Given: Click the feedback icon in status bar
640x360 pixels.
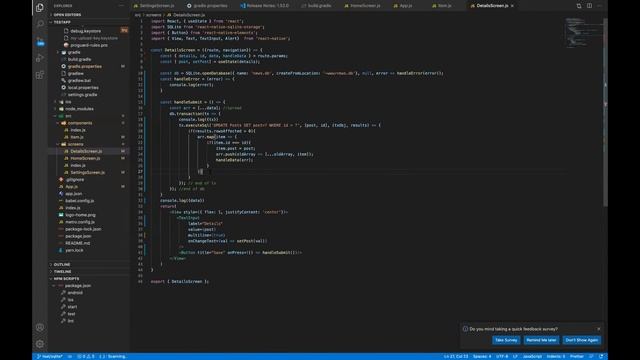Looking at the screenshot, I should pos(591,356).
